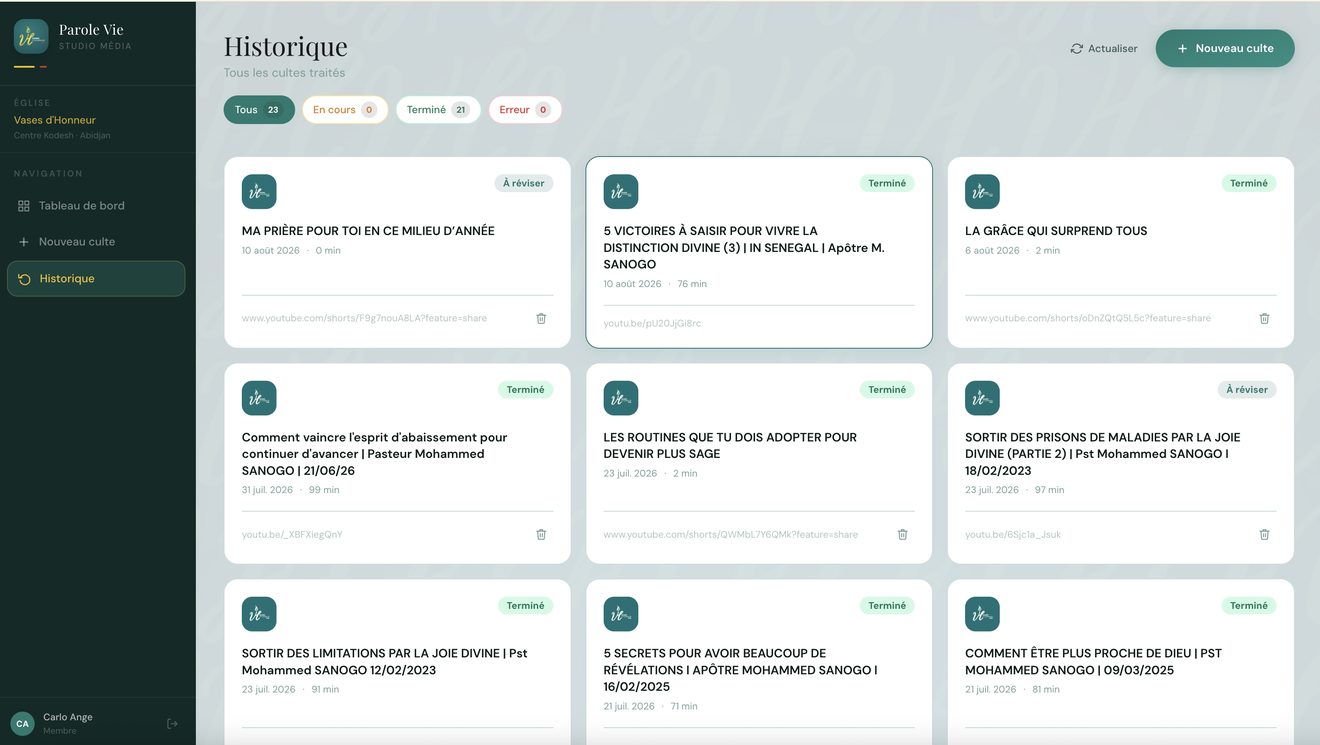The image size is (1320, 745).
Task: Delete the "MA PRIÈRE POUR TOI" card via trash icon
Action: [541, 318]
